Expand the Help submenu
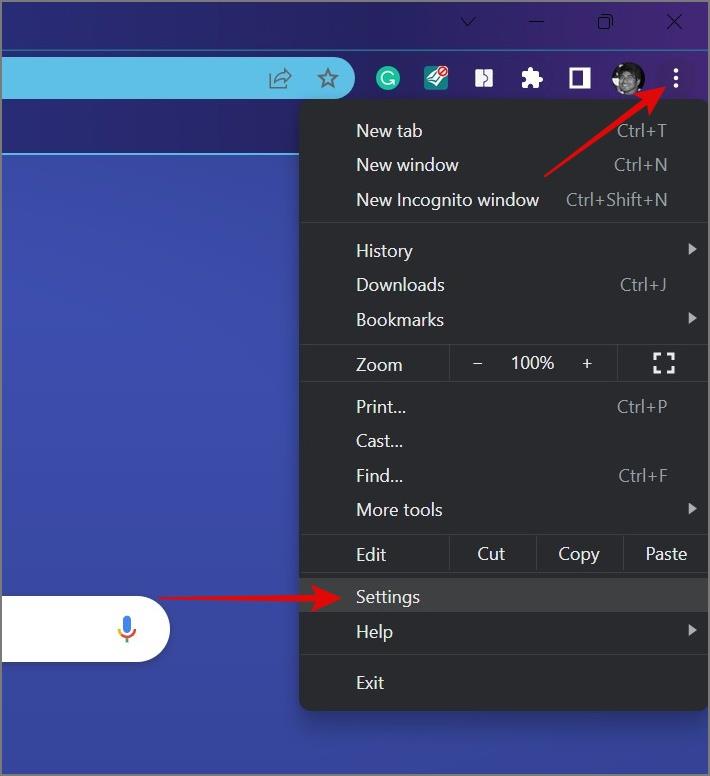710x776 pixels. coord(504,632)
